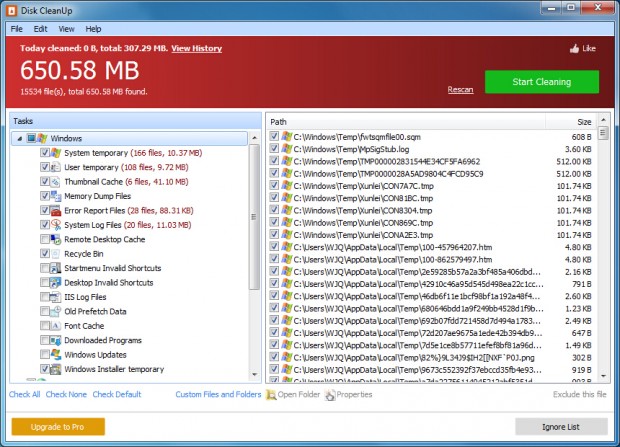This screenshot has height=447, width=620.
Task: Click the file list scroll-up arrow
Action: (603, 119)
